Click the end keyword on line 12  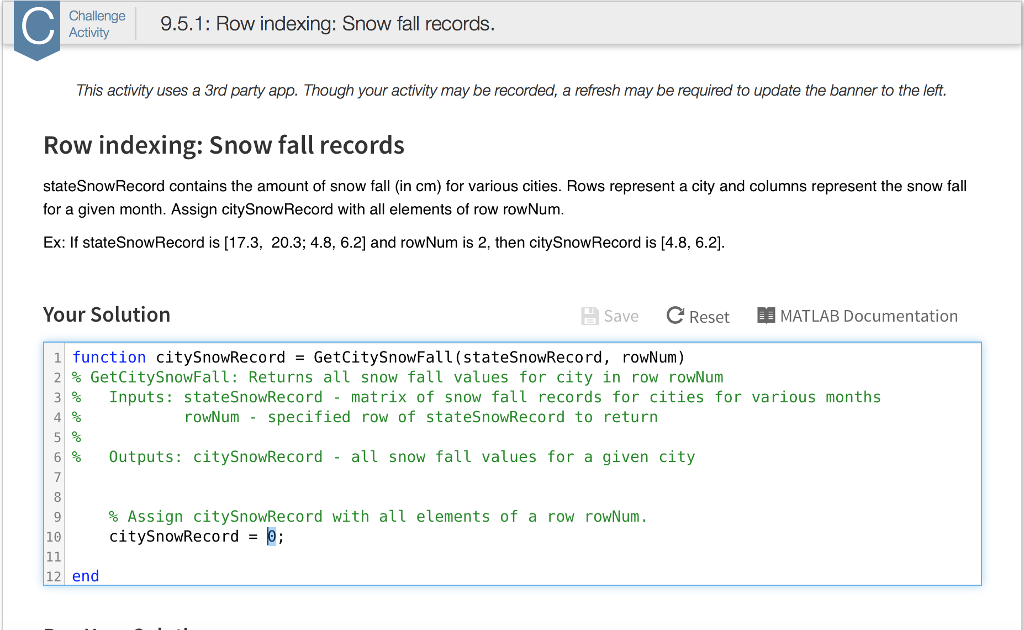[x=85, y=576]
